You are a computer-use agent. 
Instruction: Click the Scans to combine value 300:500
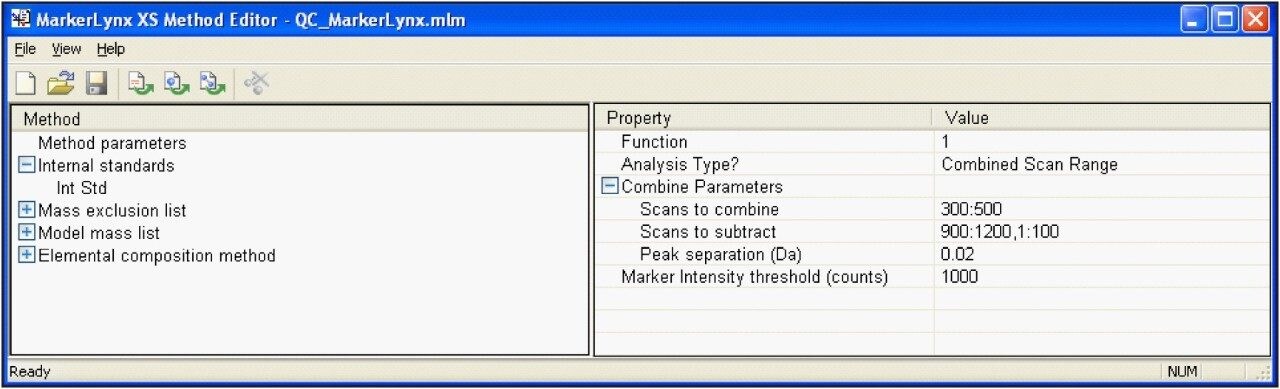(971, 209)
